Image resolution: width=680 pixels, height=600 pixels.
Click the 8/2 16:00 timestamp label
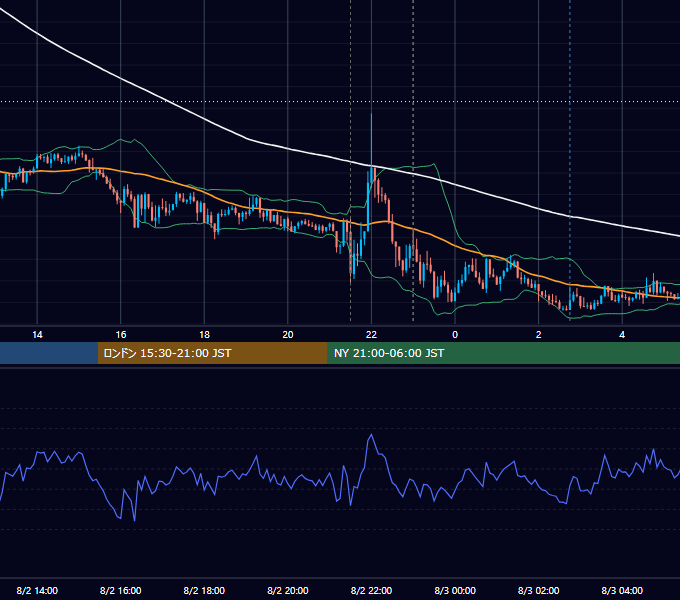click(x=121, y=590)
